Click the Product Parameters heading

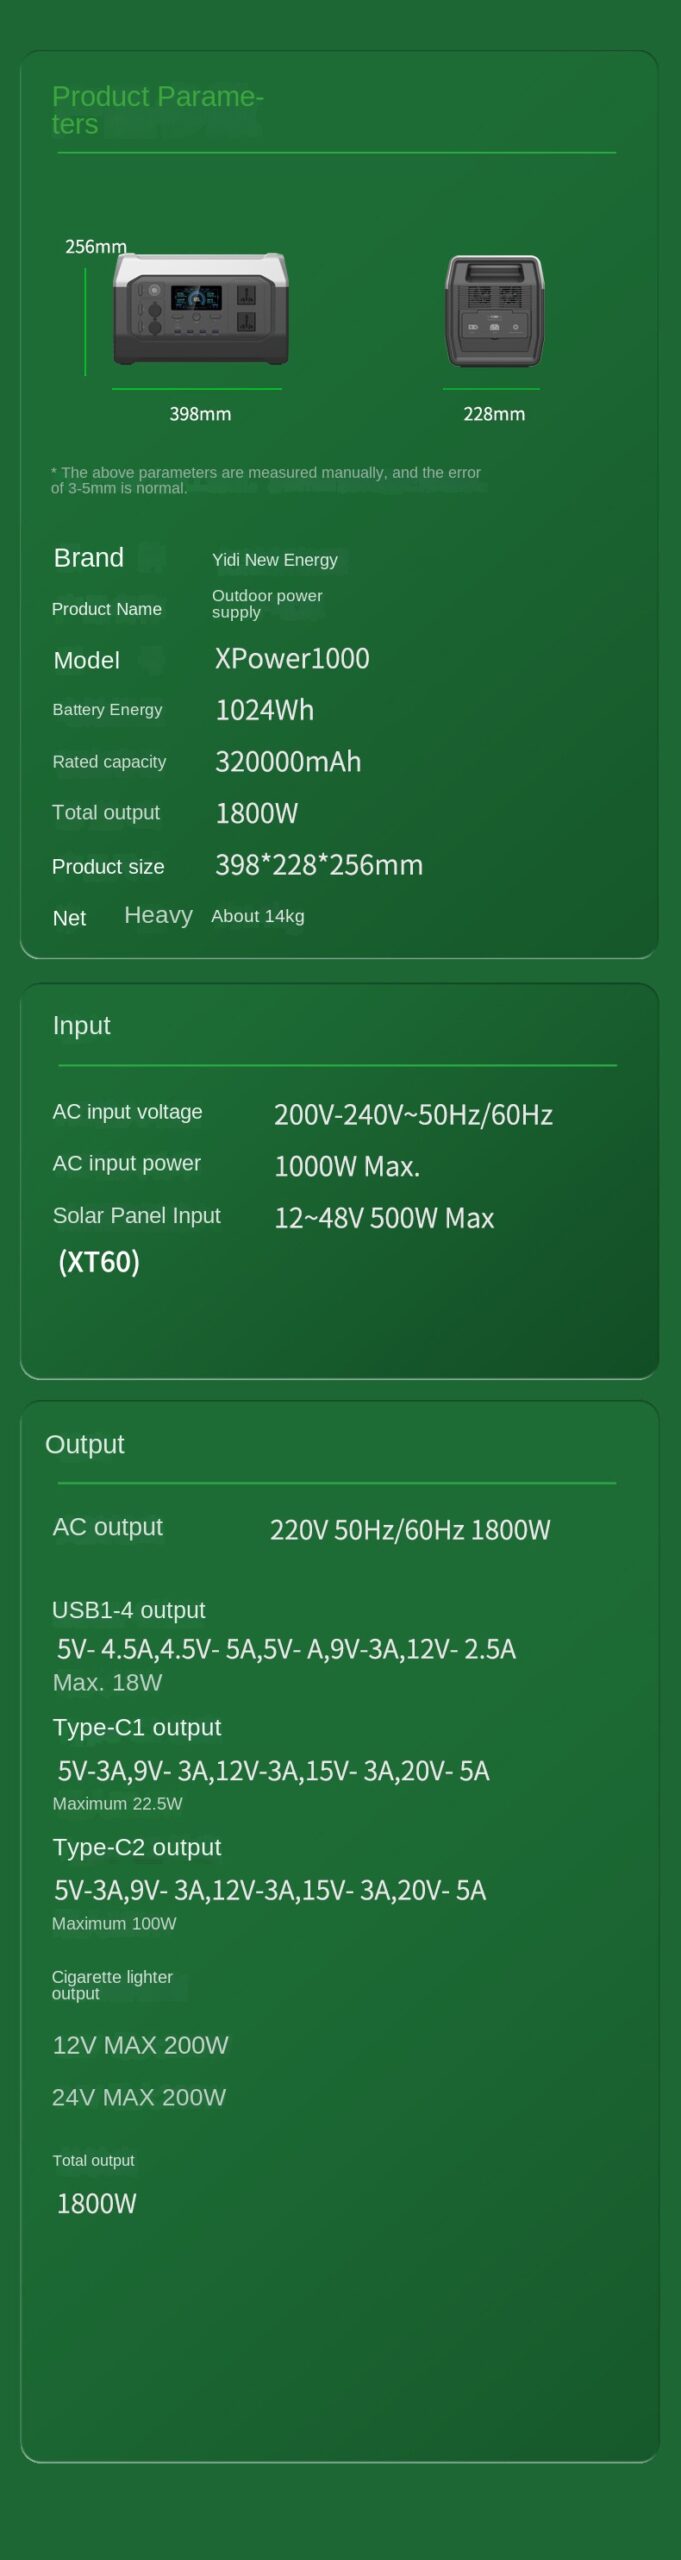click(157, 110)
